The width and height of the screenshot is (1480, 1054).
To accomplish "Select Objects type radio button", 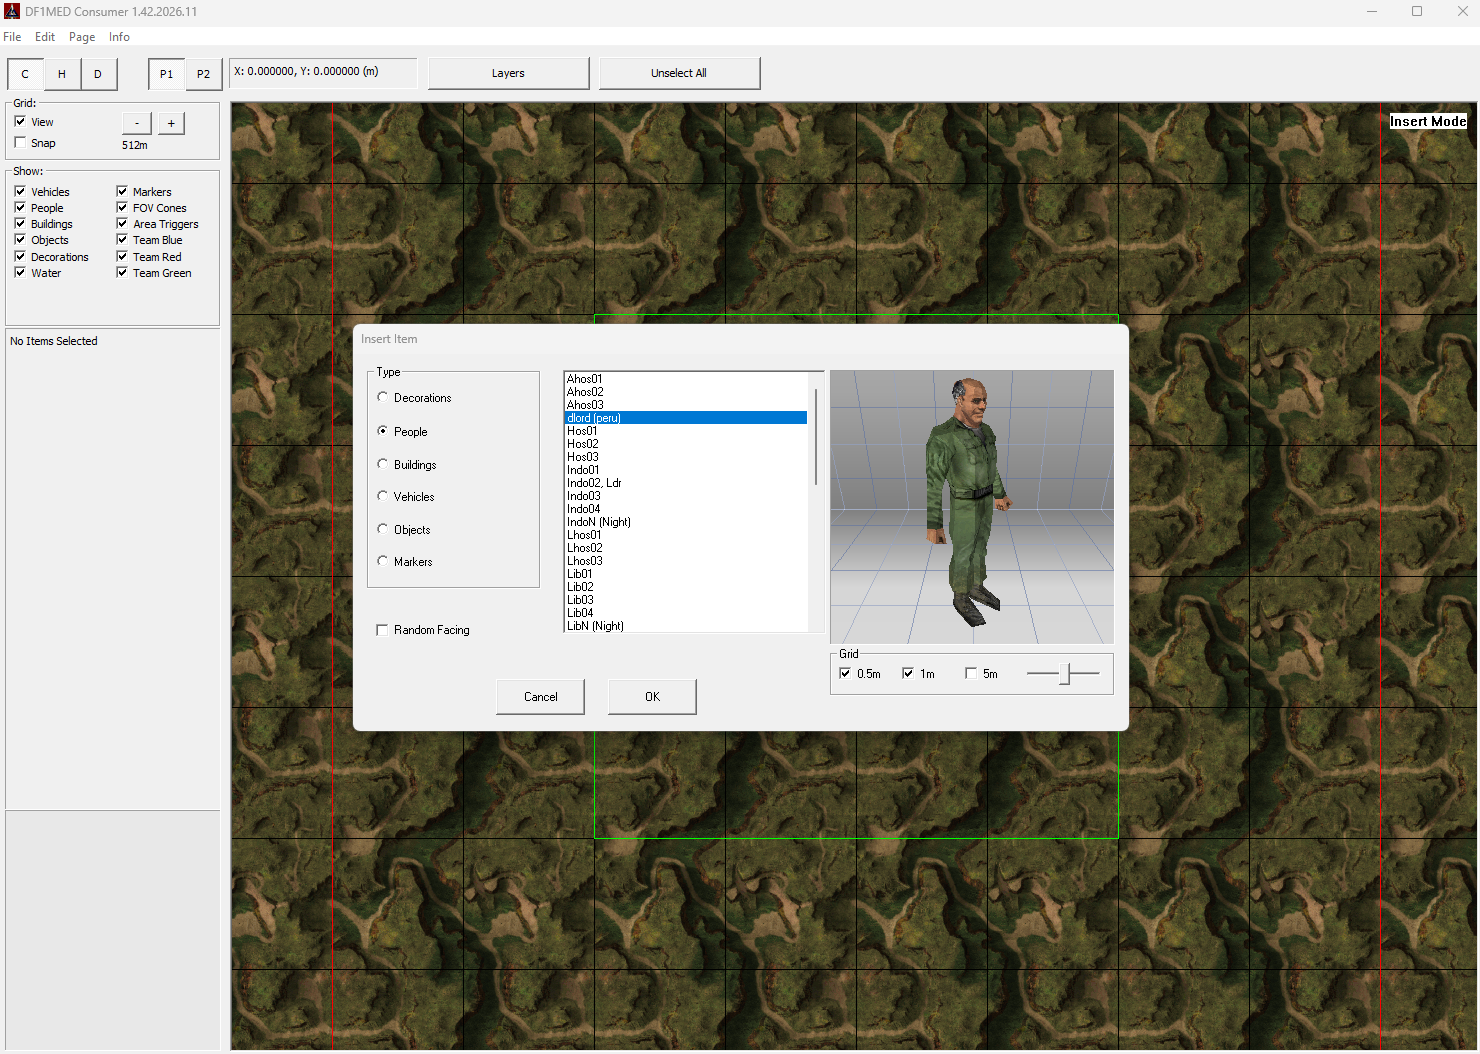I will click(382, 529).
